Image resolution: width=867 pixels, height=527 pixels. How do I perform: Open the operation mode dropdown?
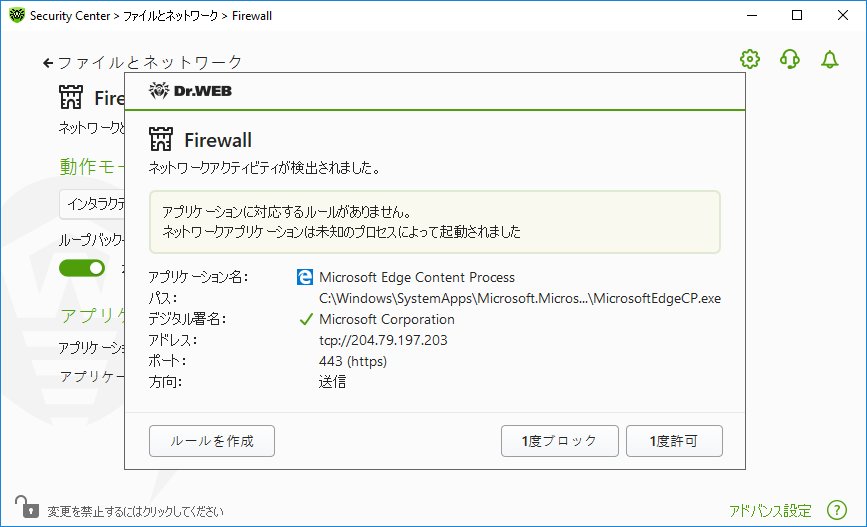(92, 203)
